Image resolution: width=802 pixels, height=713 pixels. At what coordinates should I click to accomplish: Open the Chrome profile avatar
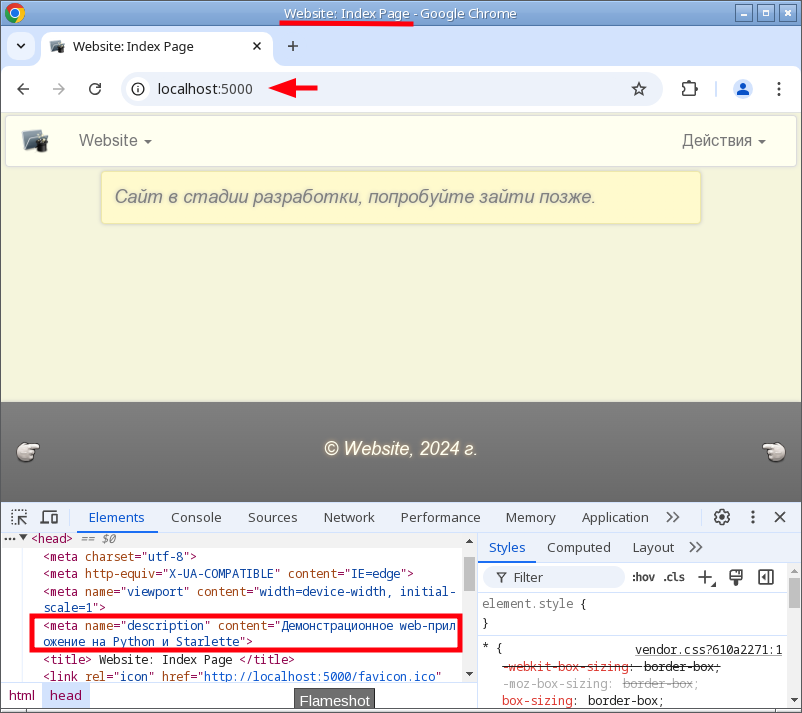point(743,90)
